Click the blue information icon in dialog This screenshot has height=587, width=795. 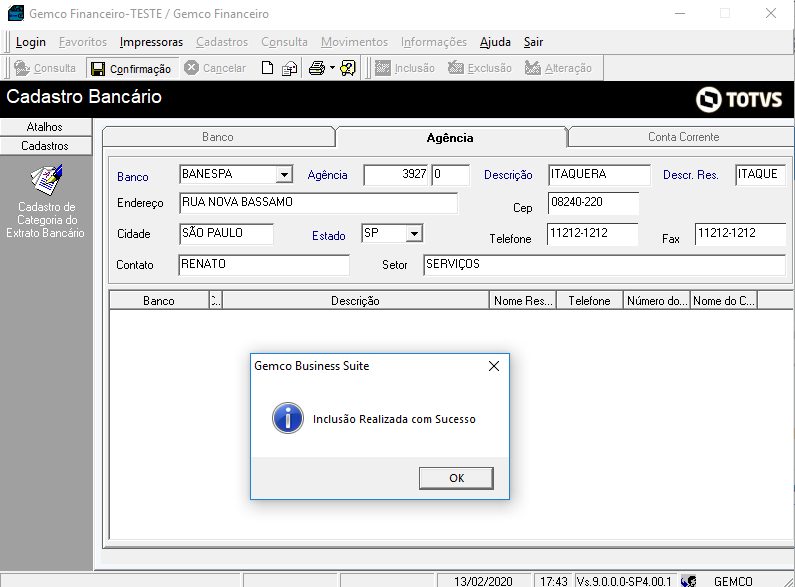288,418
